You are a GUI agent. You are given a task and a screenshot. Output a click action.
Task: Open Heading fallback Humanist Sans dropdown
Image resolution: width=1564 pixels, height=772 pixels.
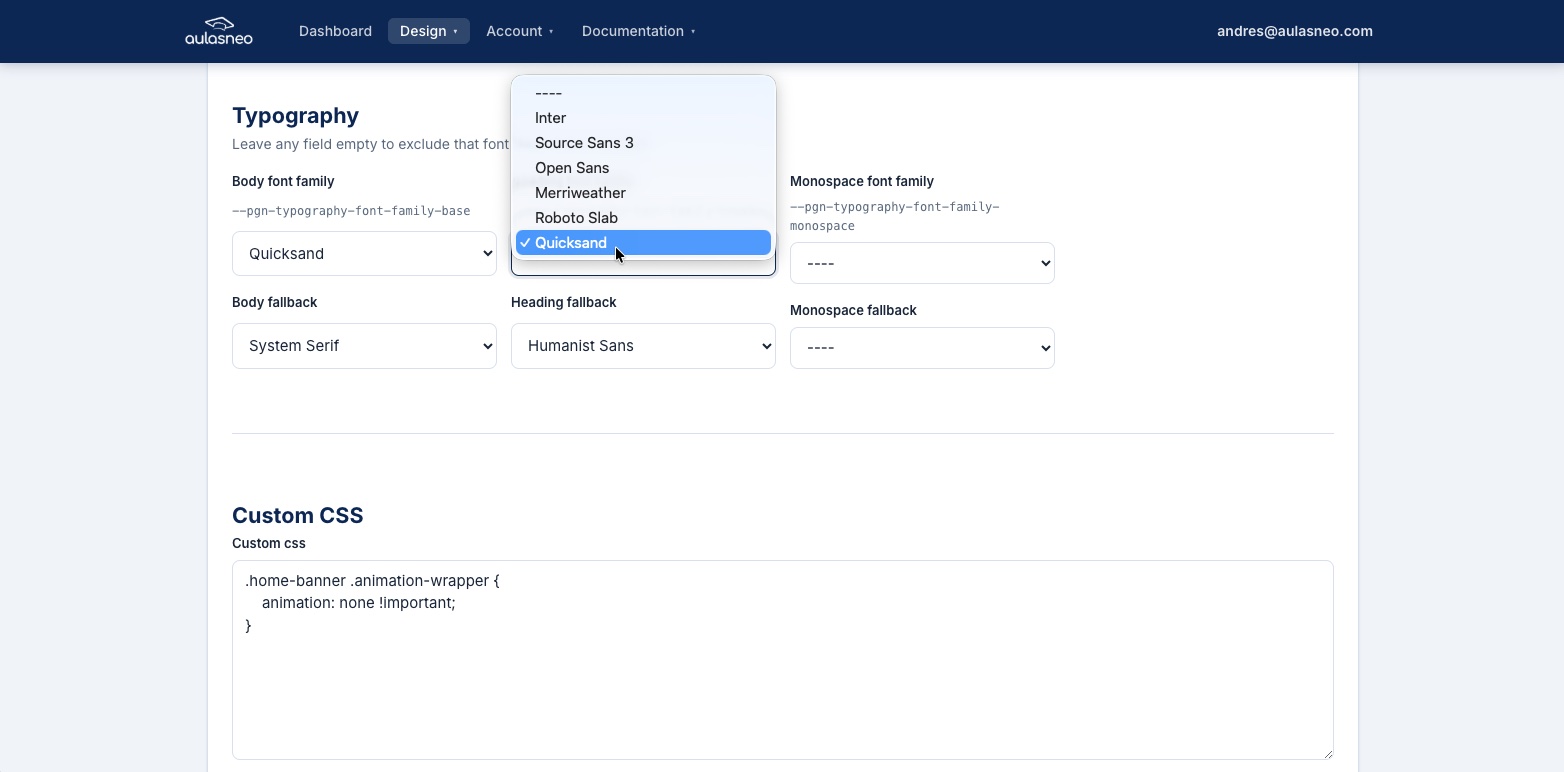point(643,346)
